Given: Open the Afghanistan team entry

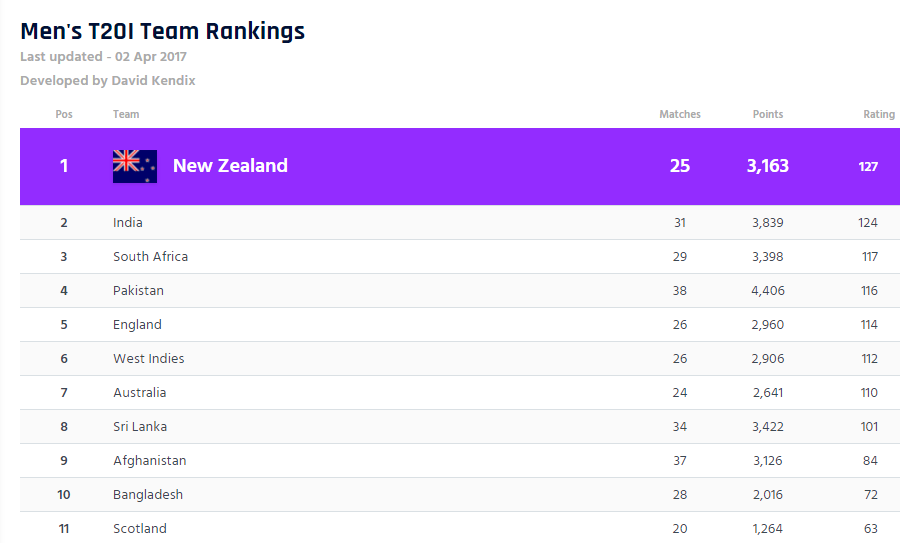Looking at the screenshot, I should pyautogui.click(x=149, y=461).
